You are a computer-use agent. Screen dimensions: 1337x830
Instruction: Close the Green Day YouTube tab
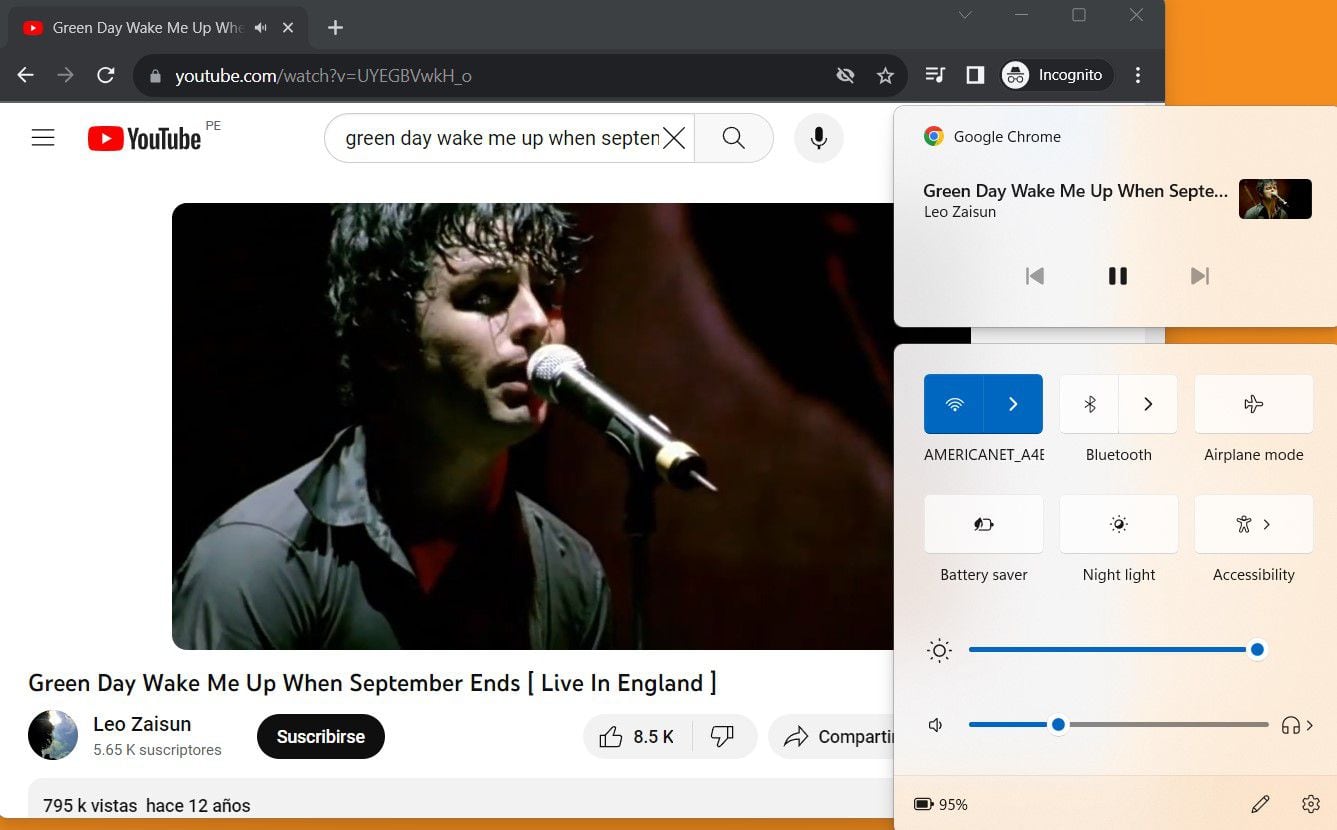[288, 28]
